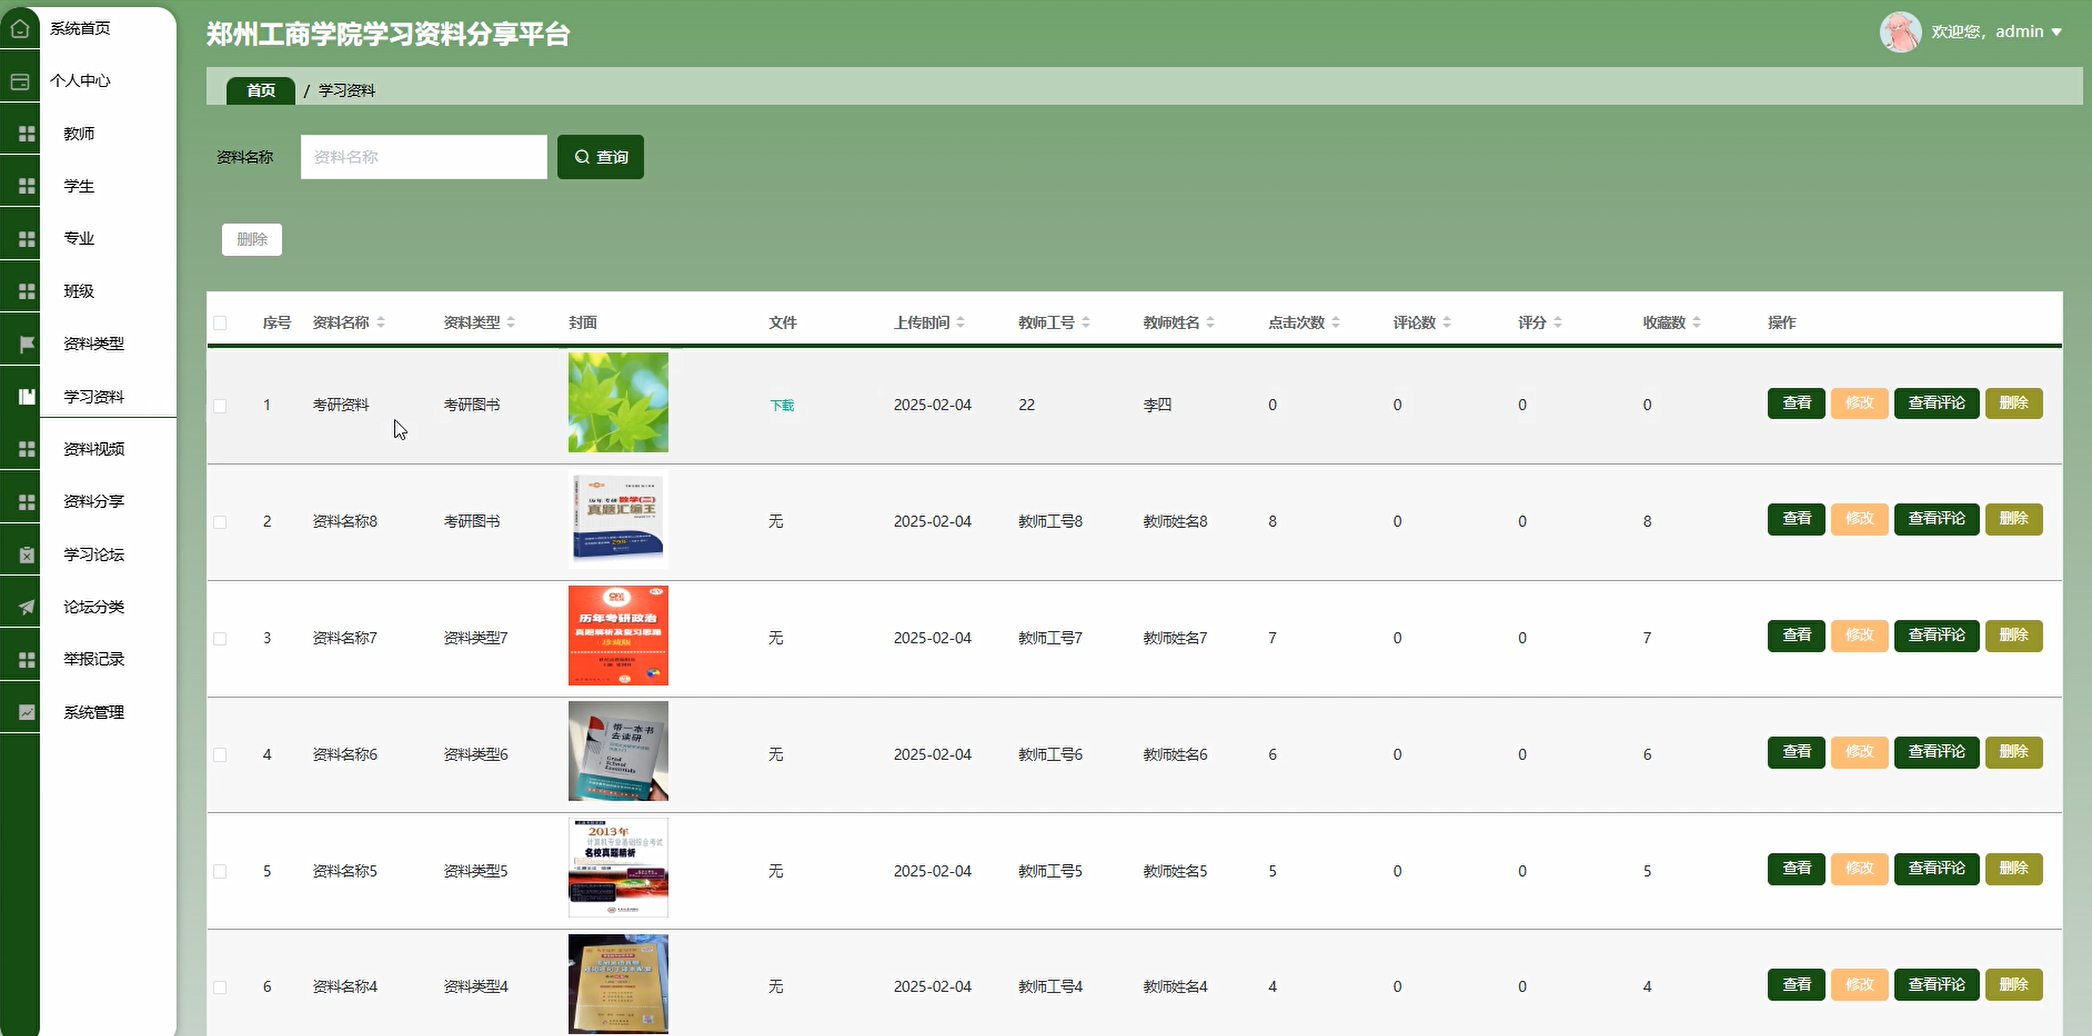2092x1036 pixels.
Task: Click 查看评论 for 资料名称5 row
Action: [1936, 868]
